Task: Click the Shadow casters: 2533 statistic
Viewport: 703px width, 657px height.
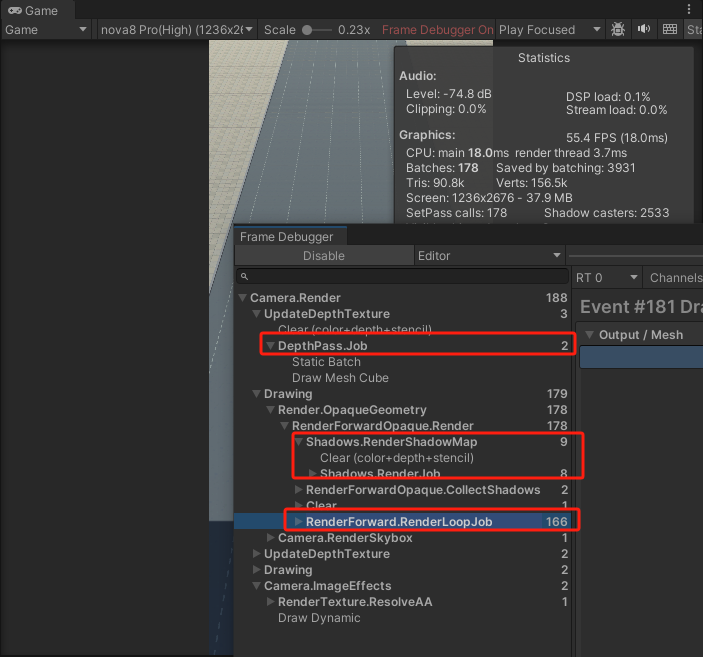Action: coord(606,213)
